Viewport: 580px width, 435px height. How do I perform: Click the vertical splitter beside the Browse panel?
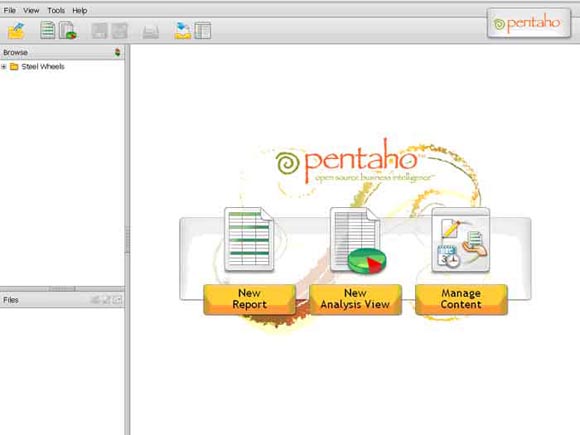point(127,240)
